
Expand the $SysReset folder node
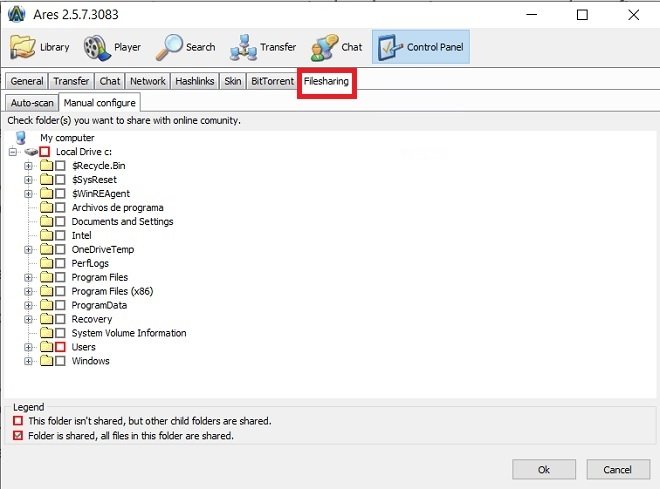pyautogui.click(x=28, y=180)
